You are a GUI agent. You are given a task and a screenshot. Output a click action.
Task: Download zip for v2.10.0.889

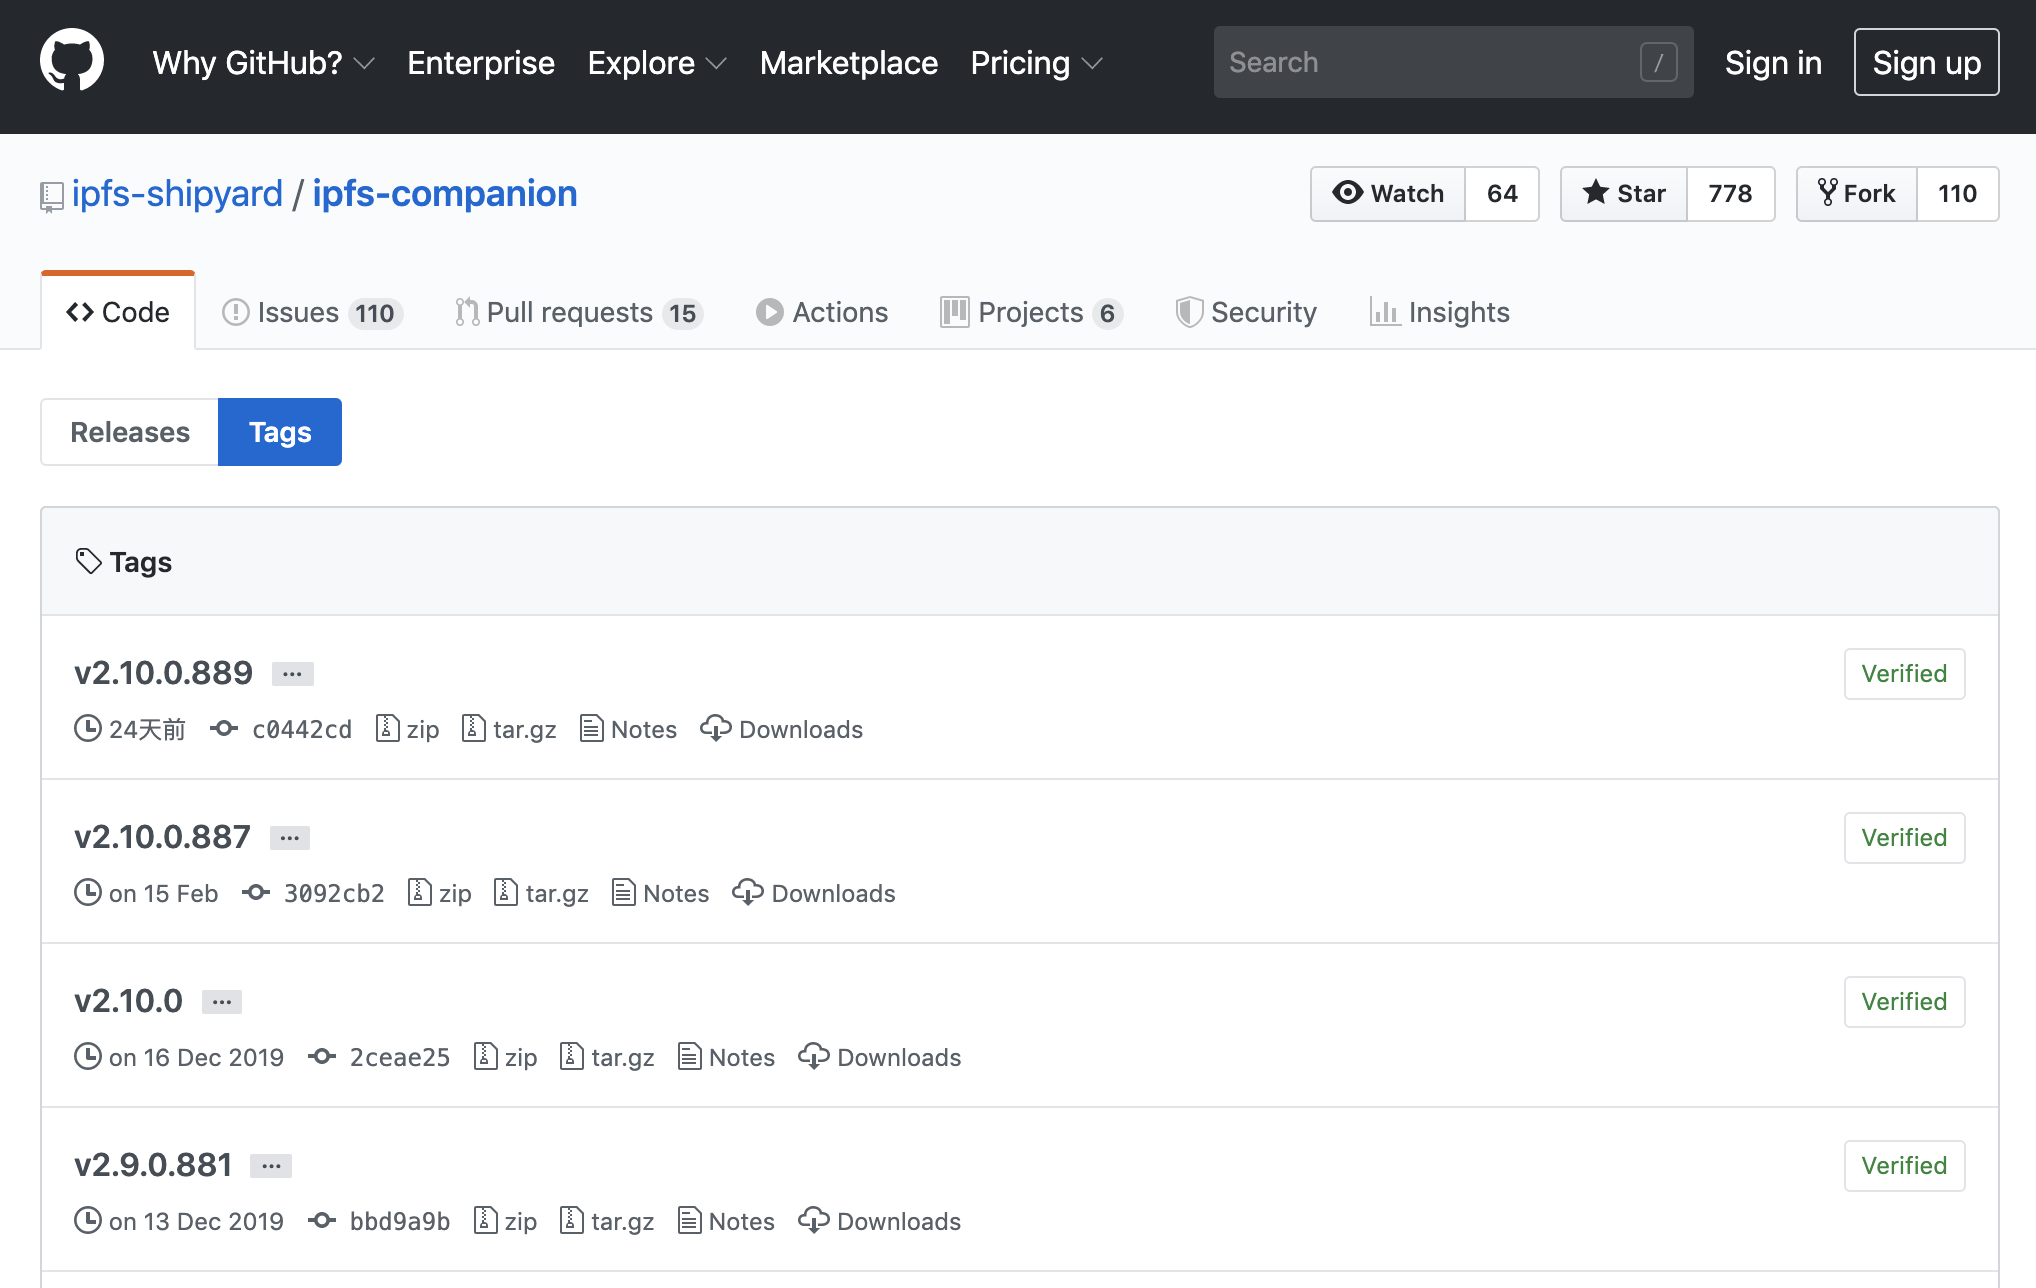click(408, 729)
